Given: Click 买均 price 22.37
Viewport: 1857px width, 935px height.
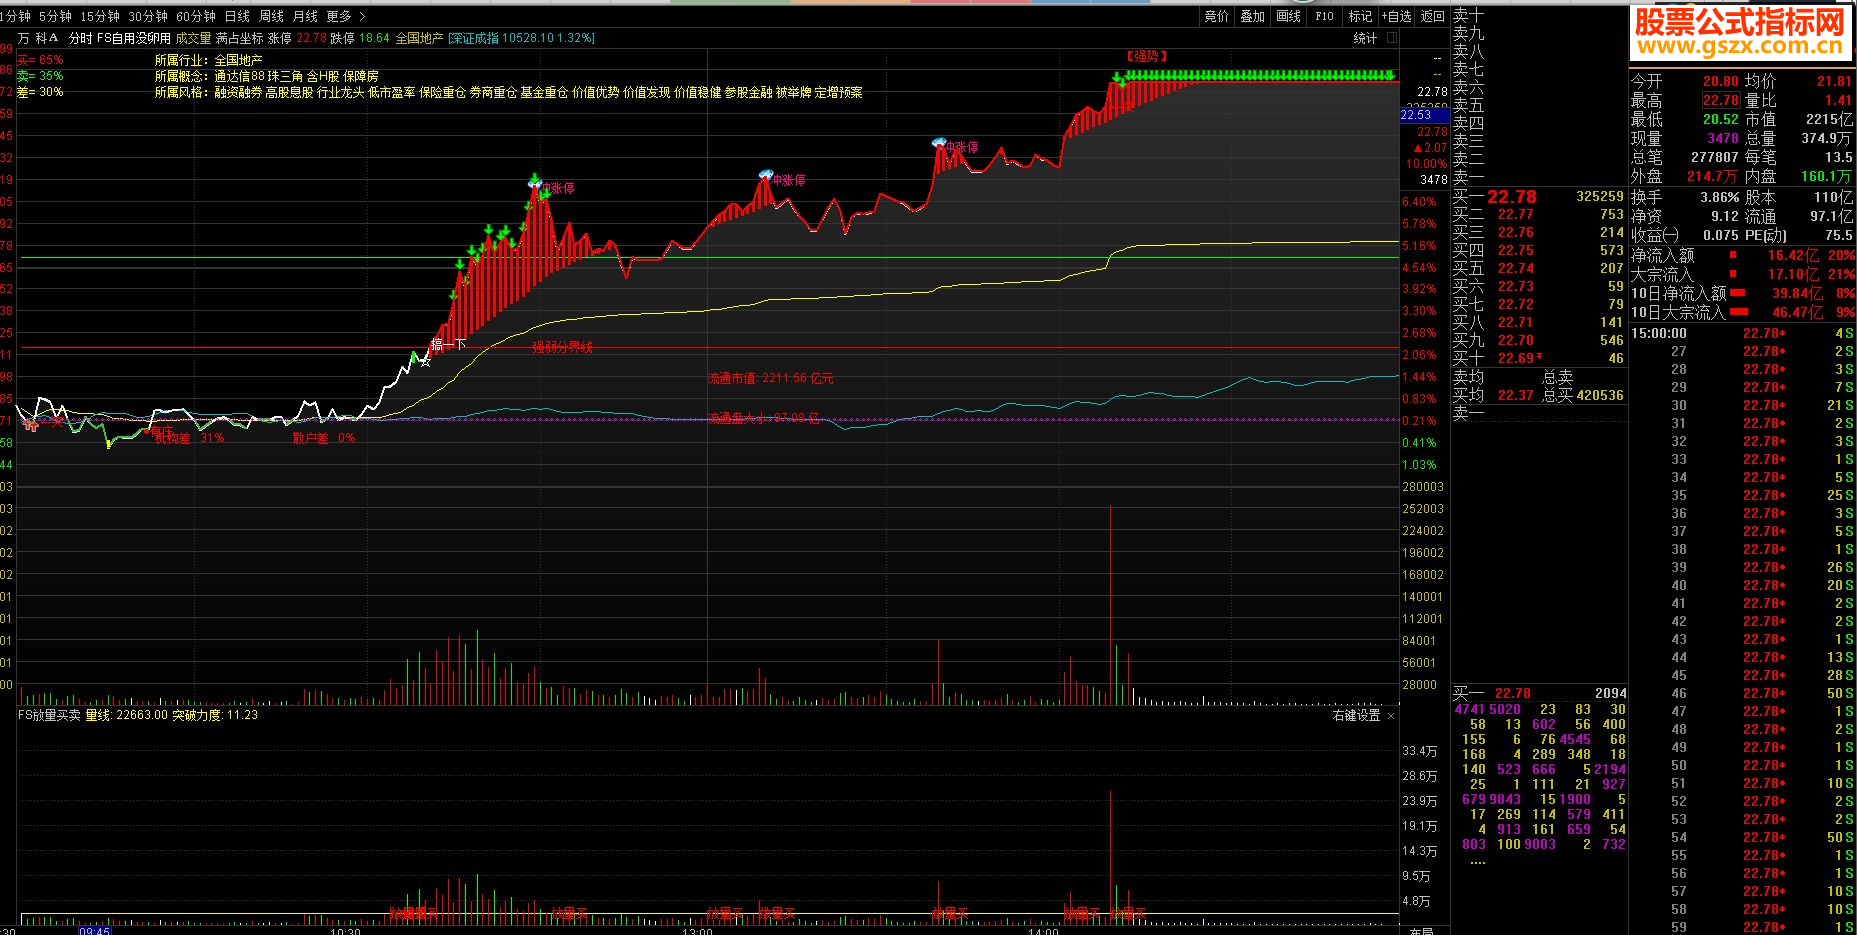Looking at the screenshot, I should click(1515, 395).
